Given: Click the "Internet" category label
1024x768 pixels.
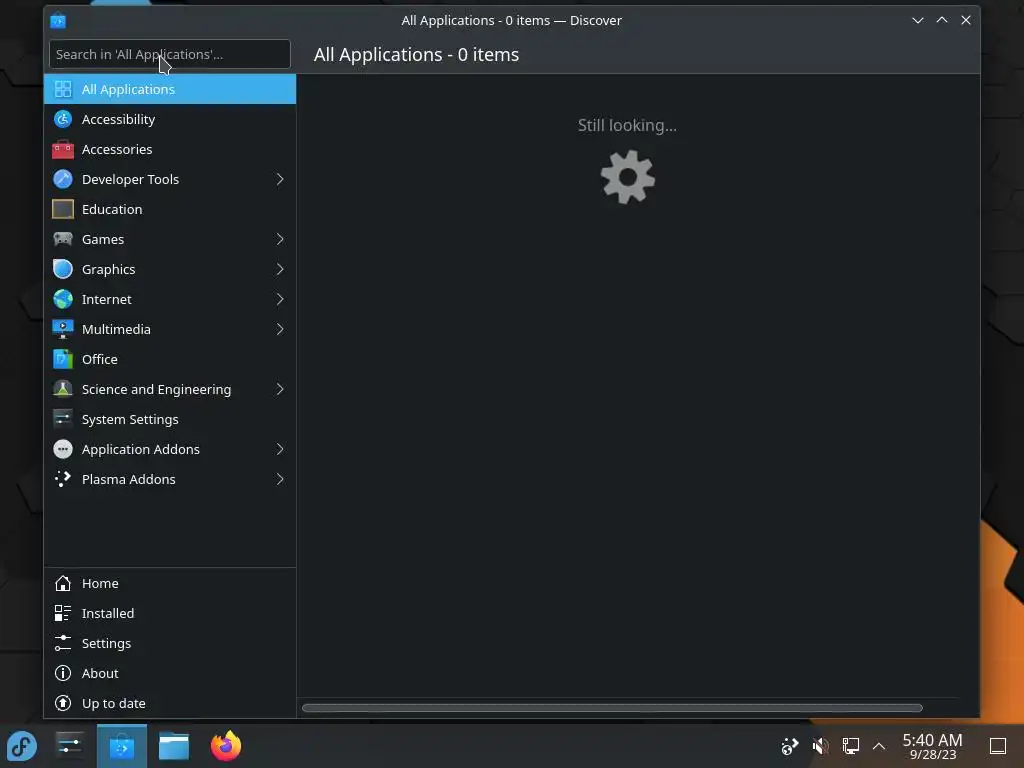Looking at the screenshot, I should [x=106, y=299].
